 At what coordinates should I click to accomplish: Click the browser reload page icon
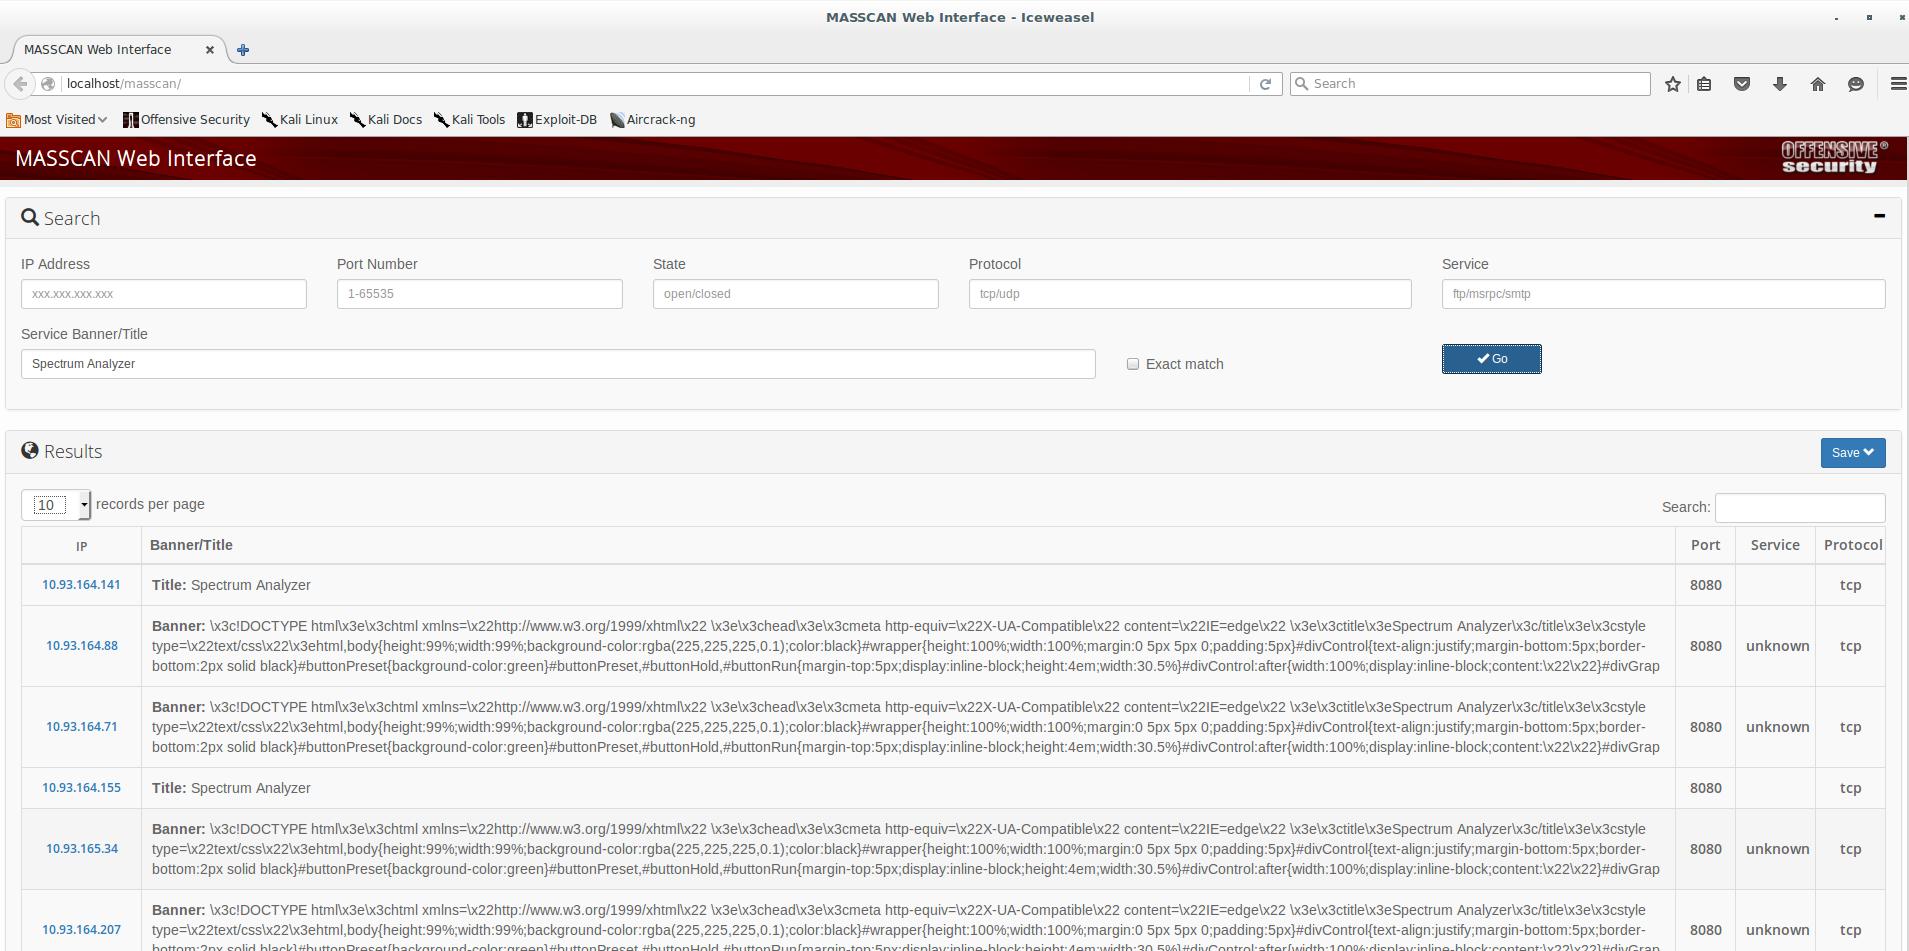pyautogui.click(x=1265, y=84)
